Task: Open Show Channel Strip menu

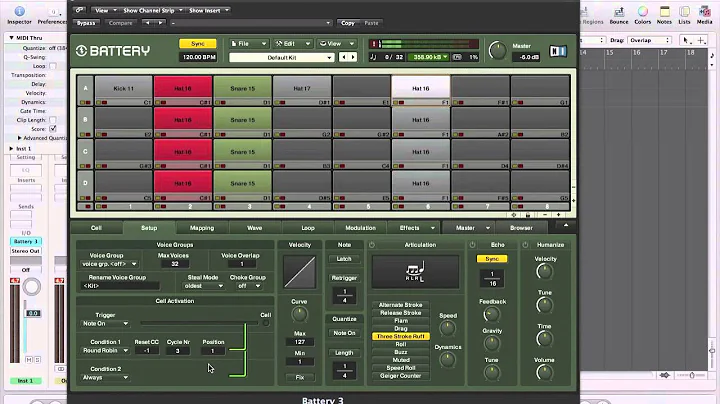Action: pos(152,10)
